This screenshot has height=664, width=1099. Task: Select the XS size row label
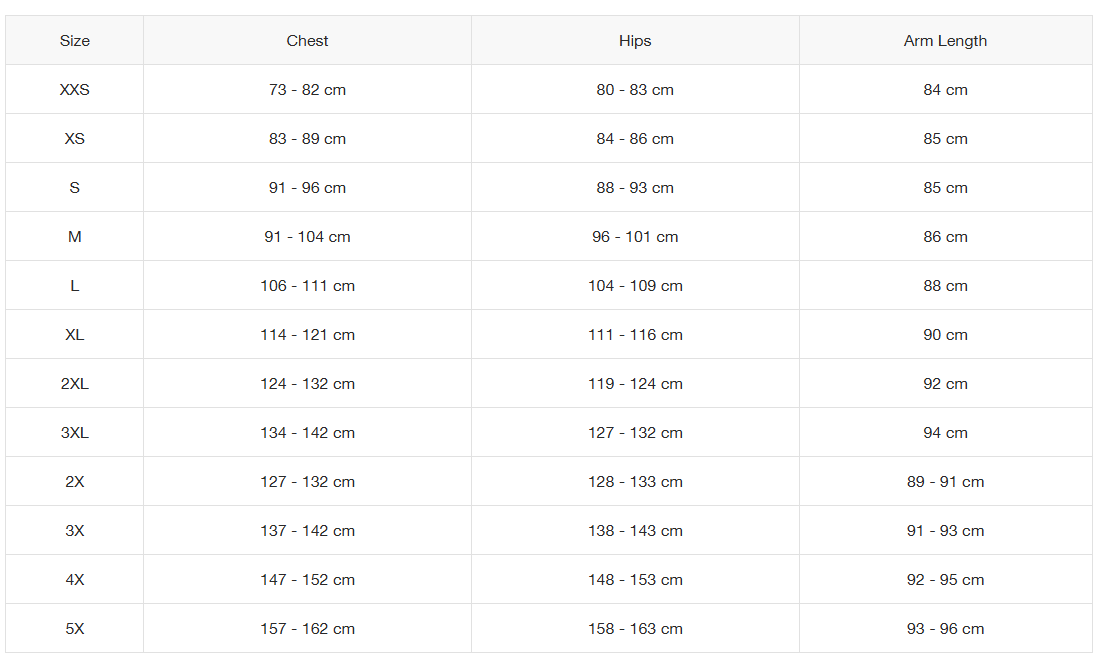(x=74, y=139)
